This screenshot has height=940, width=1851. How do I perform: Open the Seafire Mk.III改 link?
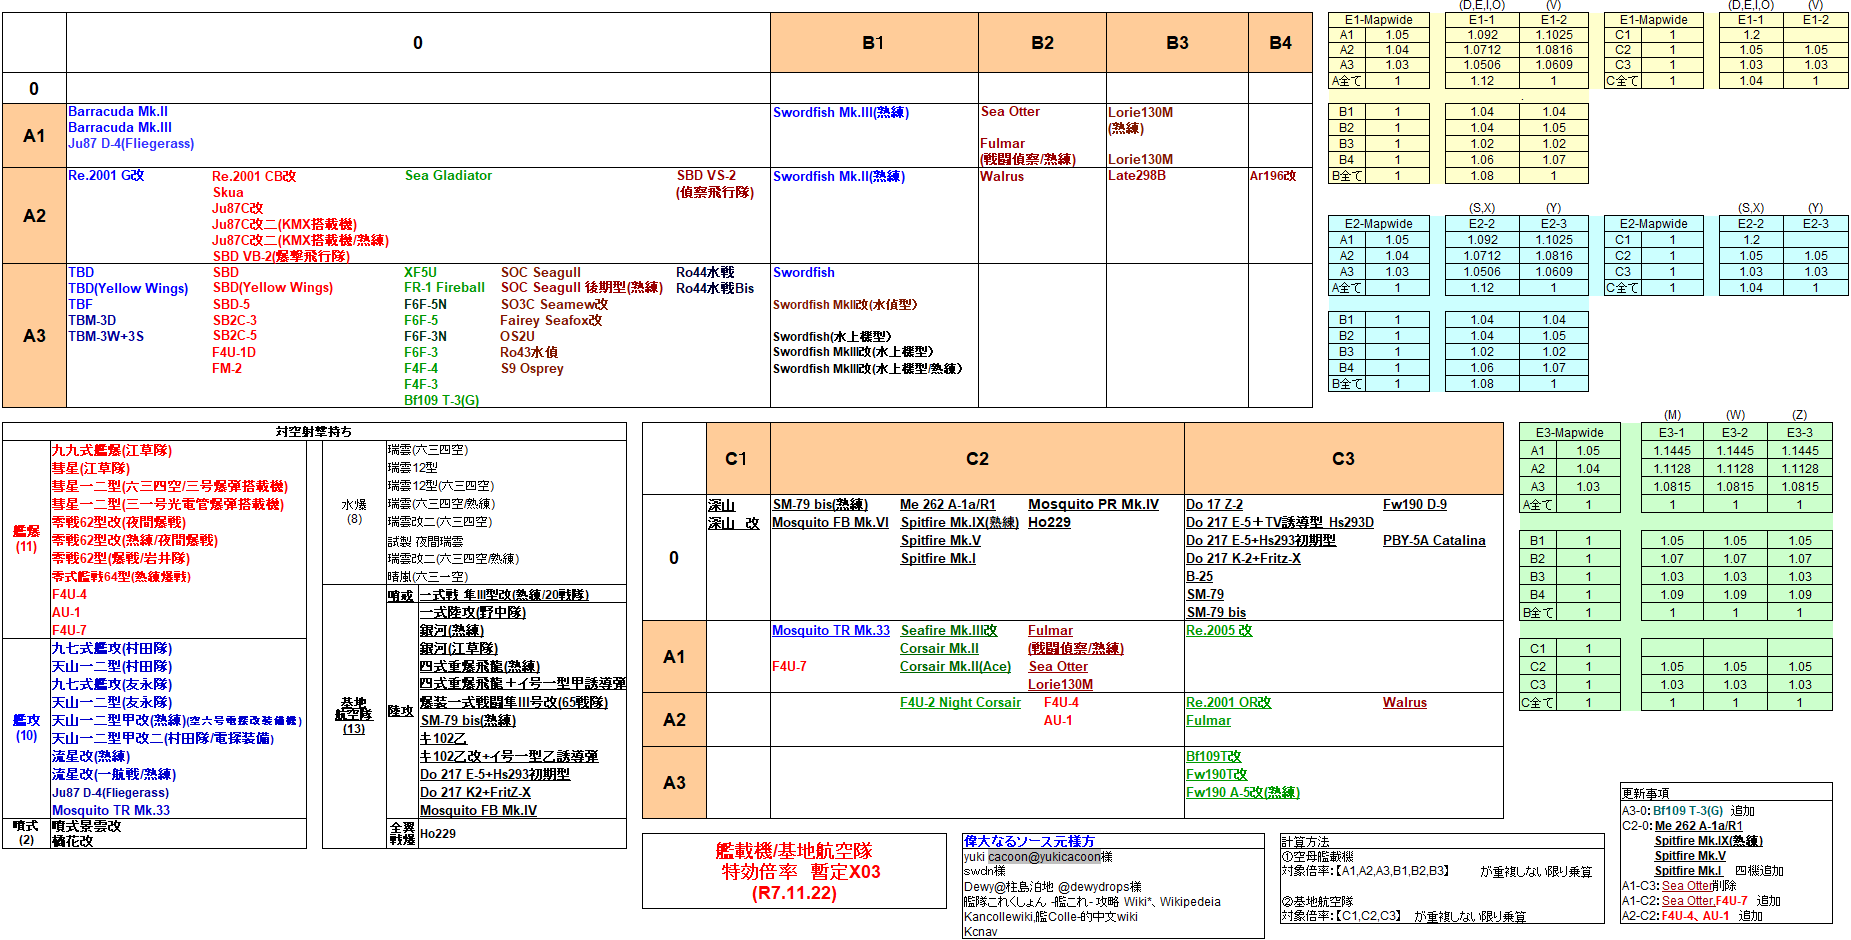tap(948, 631)
